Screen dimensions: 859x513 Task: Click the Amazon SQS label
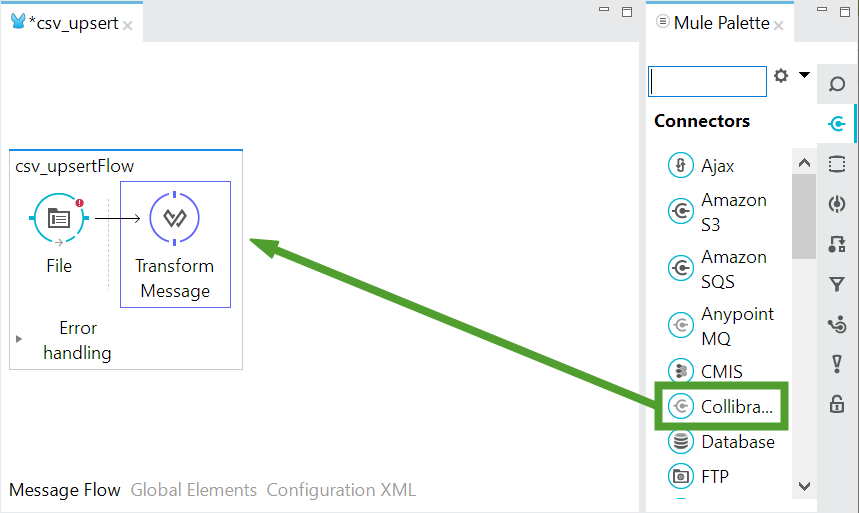point(734,269)
